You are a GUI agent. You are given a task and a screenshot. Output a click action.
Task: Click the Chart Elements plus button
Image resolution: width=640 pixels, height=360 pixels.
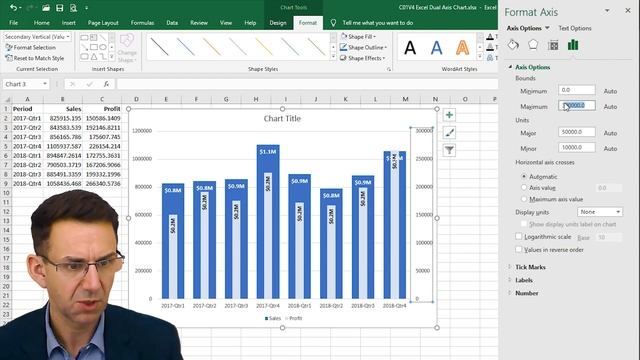coord(449,115)
